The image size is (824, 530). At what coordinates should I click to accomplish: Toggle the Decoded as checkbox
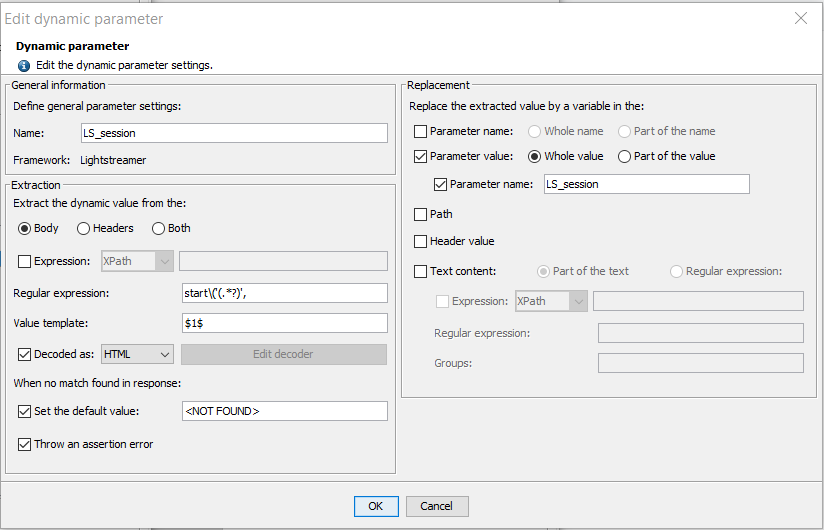click(25, 354)
